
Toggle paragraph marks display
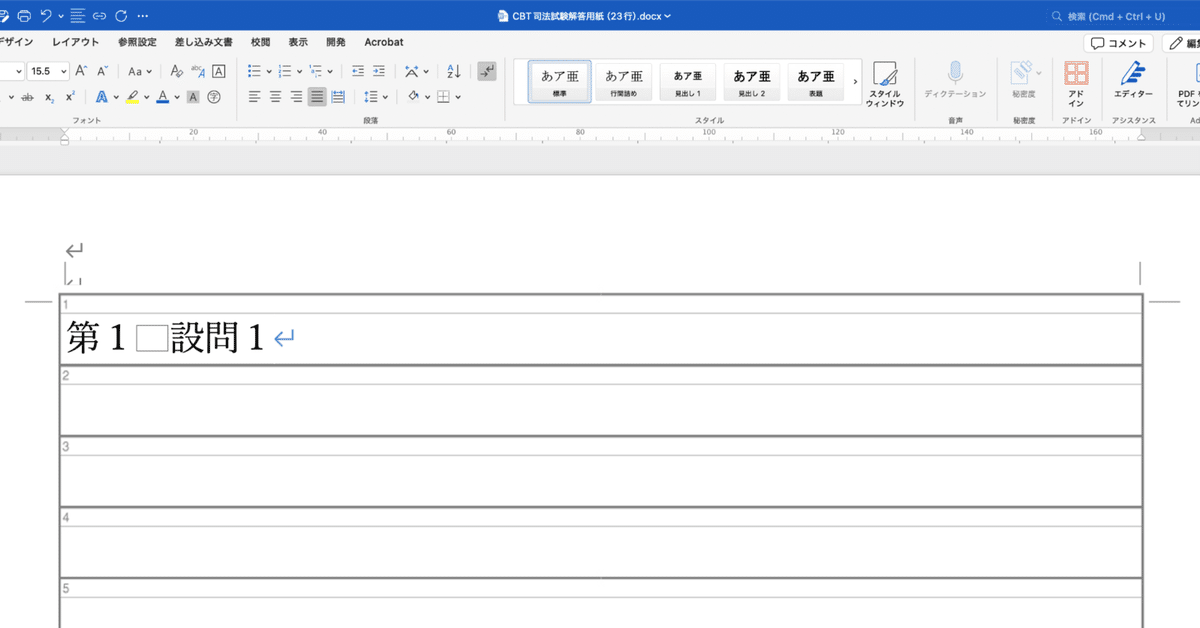point(486,71)
